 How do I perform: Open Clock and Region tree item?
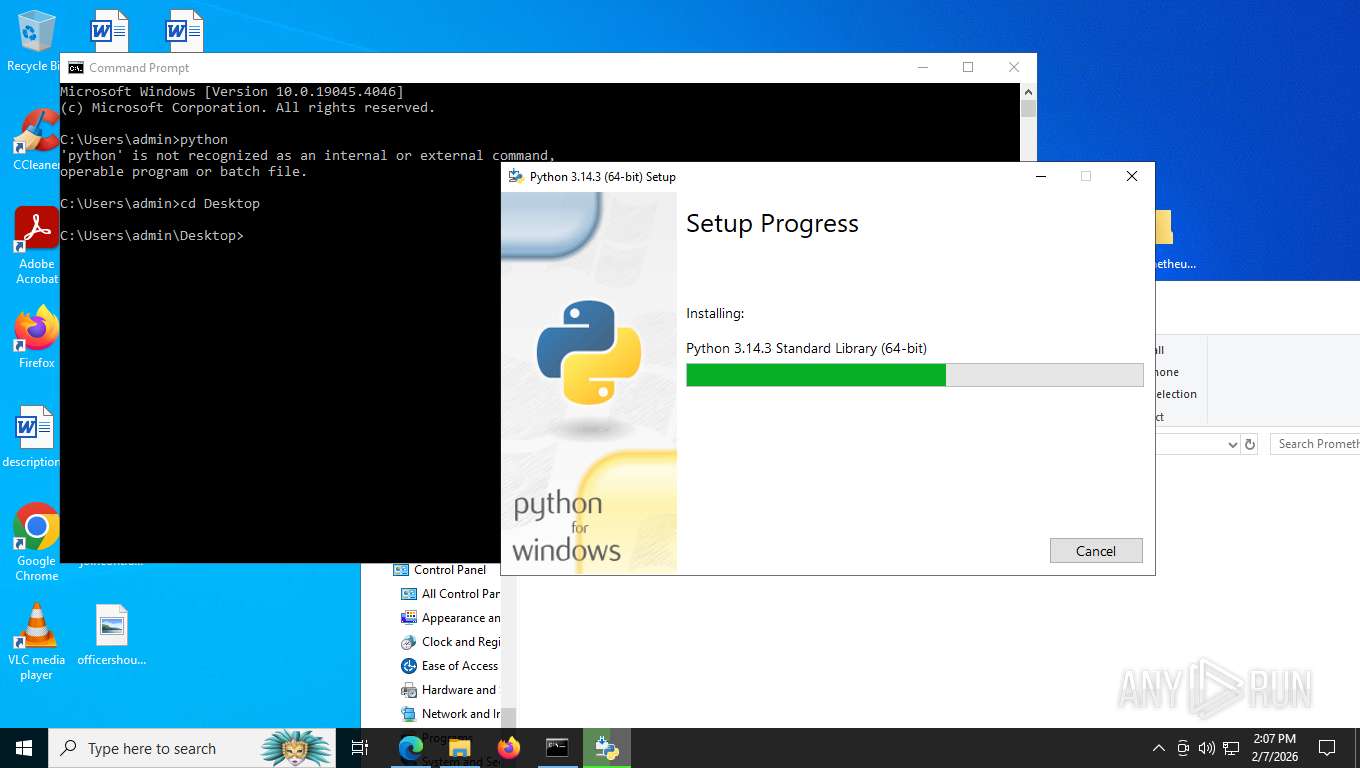pyautogui.click(x=451, y=641)
